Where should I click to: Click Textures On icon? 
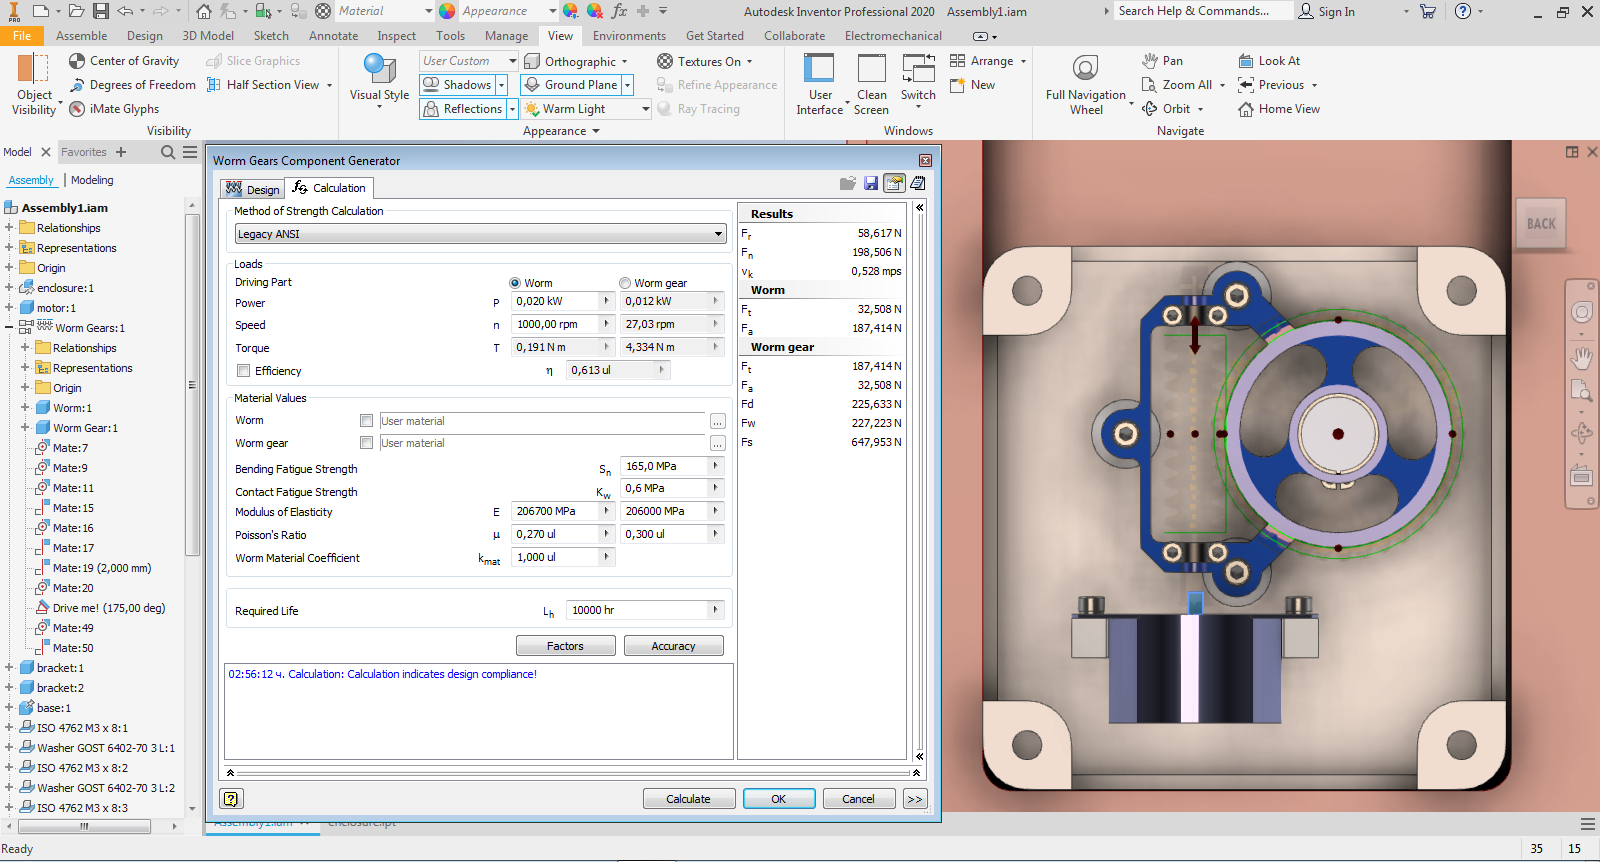[665, 61]
